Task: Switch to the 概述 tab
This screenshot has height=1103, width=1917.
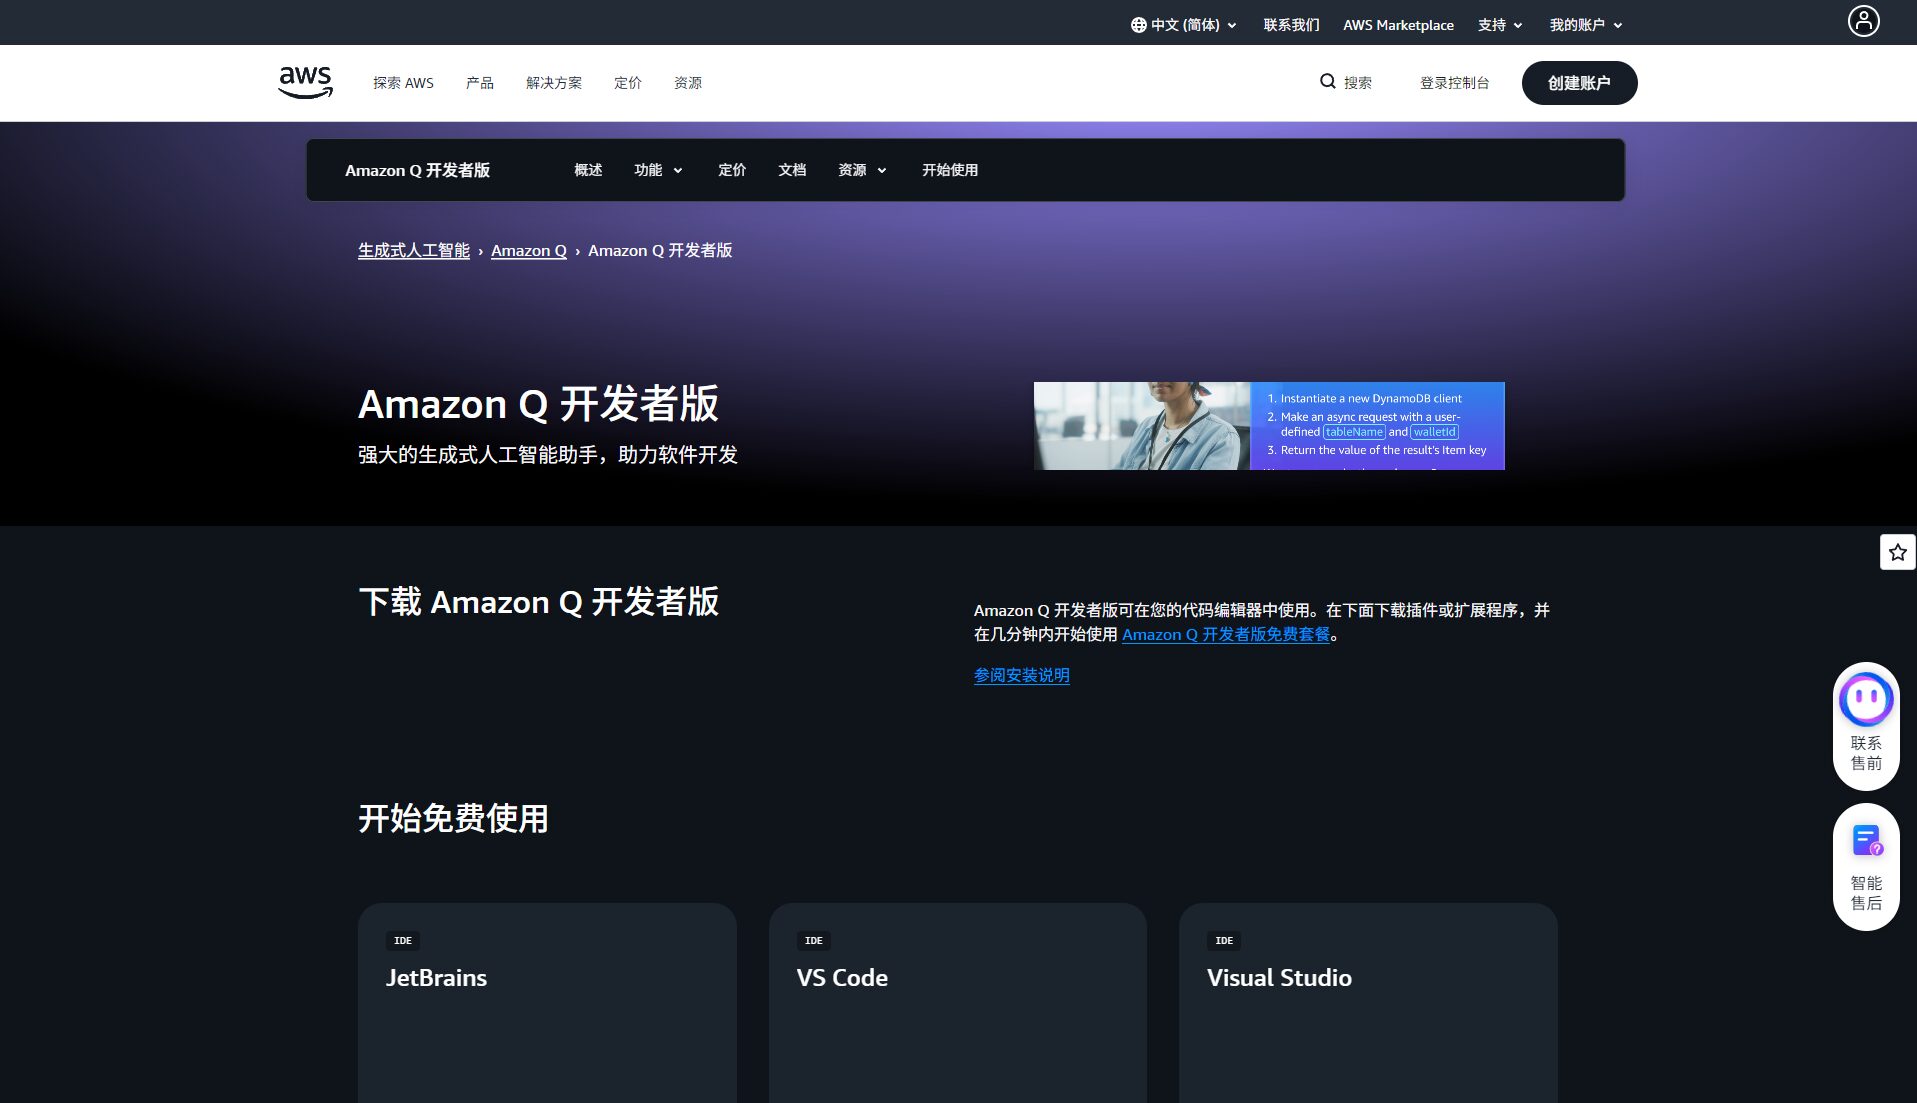Action: (x=587, y=170)
